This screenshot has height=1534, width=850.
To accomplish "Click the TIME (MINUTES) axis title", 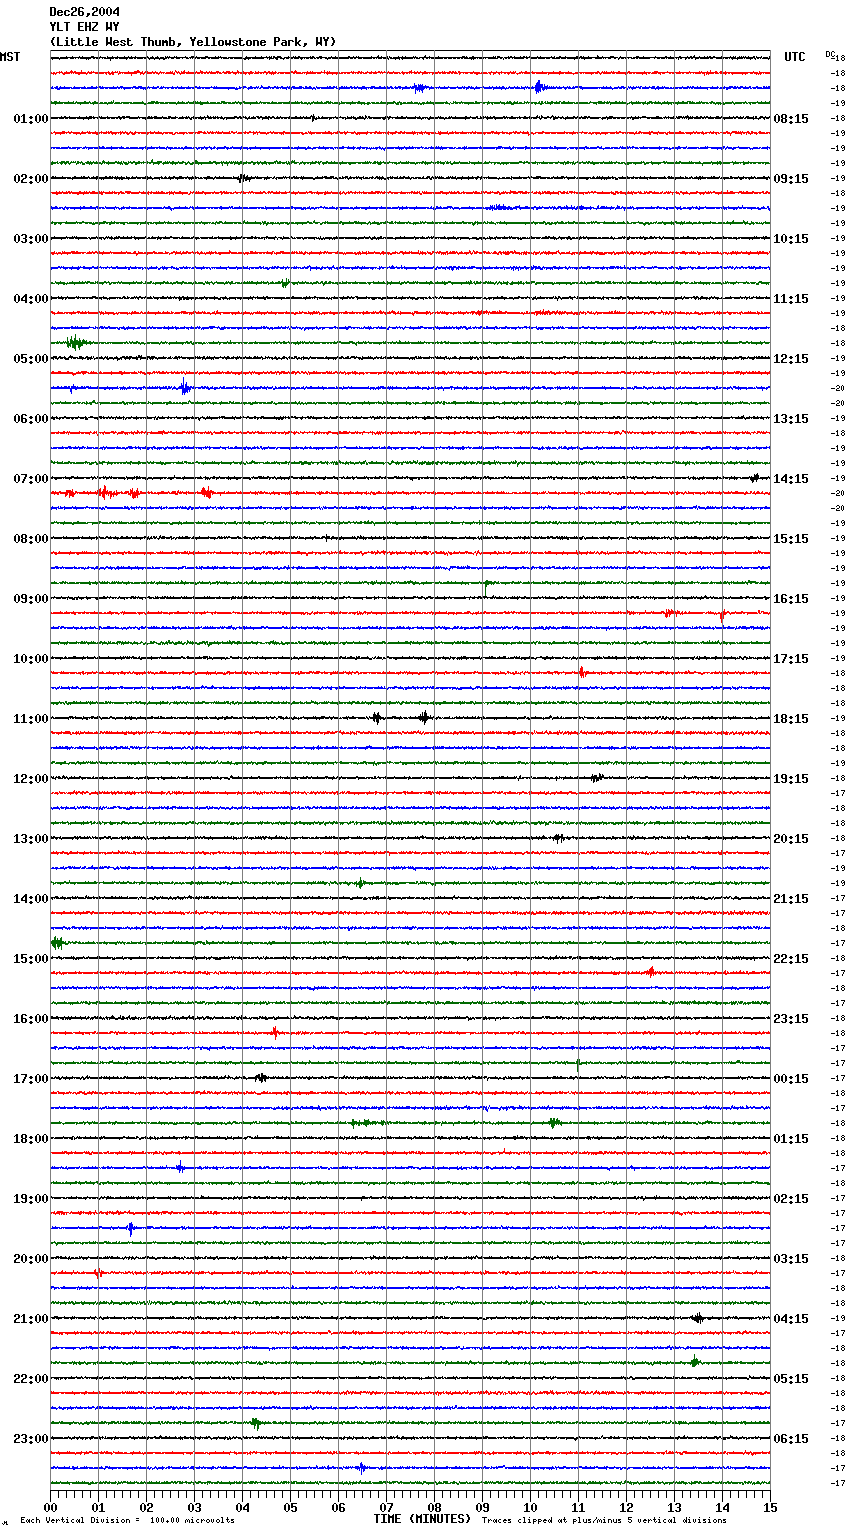I will click(x=422, y=1519).
